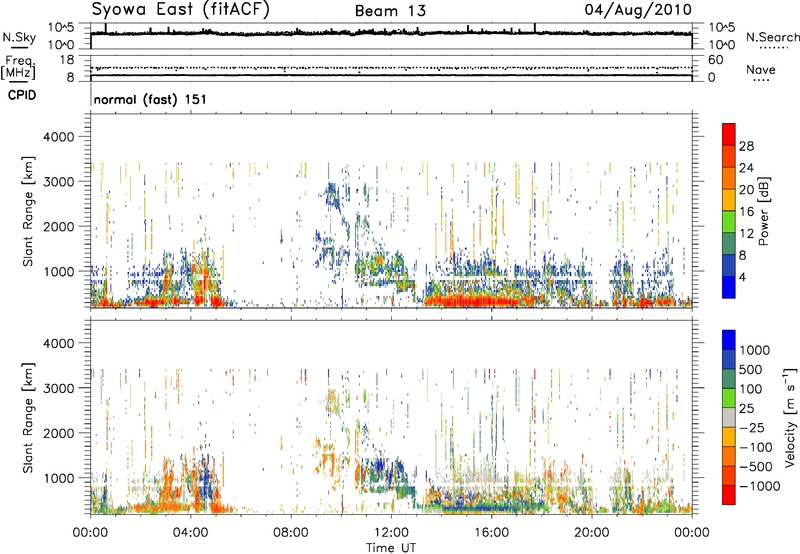Viewport: 800px width, 554px height.
Task: Click the gray band of the velocity colorbar
Action: (x=729, y=418)
